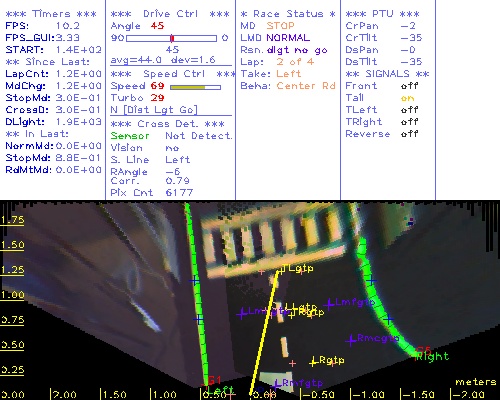The height and width of the screenshot is (400, 500).
Task: Toggle the Front signal off indicator
Action: pos(409,86)
